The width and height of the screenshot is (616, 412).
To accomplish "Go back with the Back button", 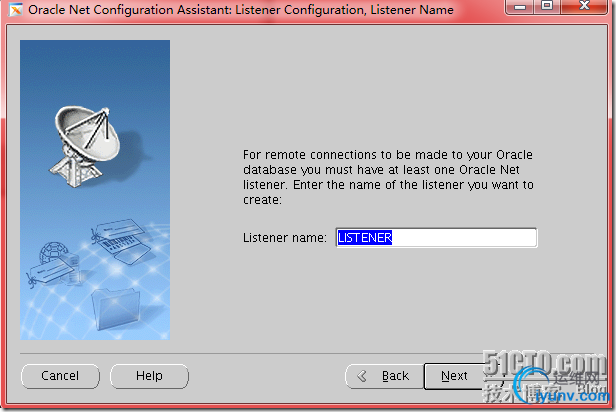I will [384, 376].
